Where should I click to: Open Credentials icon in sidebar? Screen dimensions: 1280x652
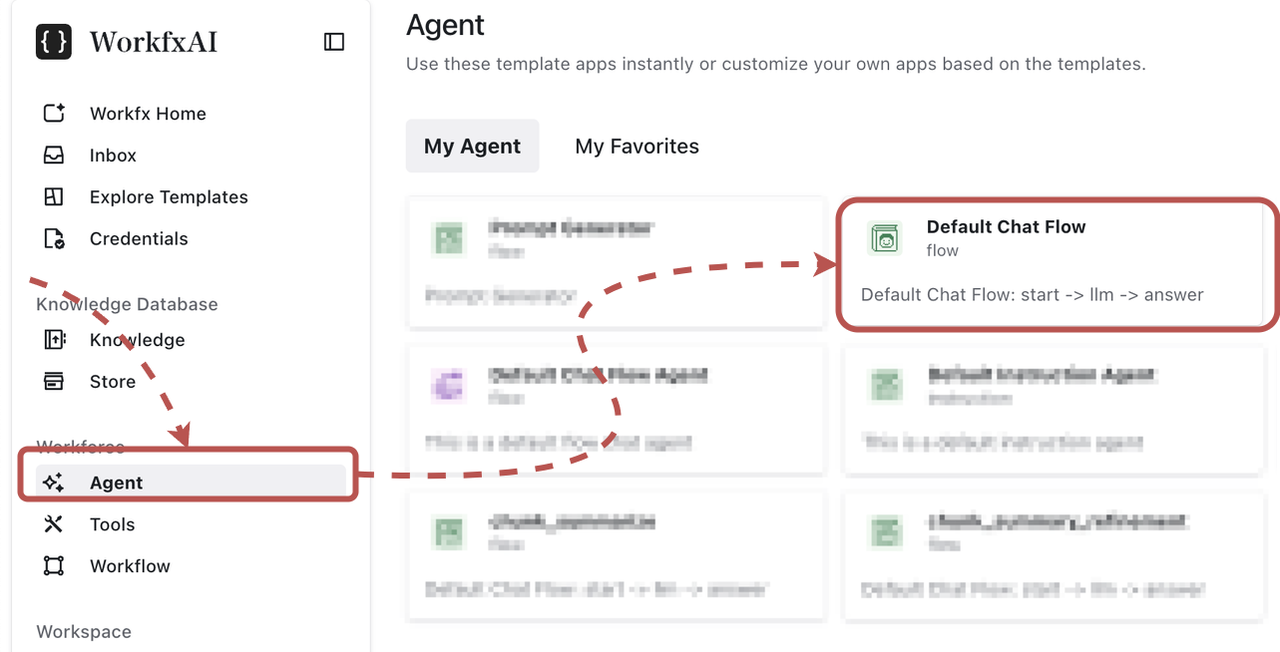[x=54, y=239]
